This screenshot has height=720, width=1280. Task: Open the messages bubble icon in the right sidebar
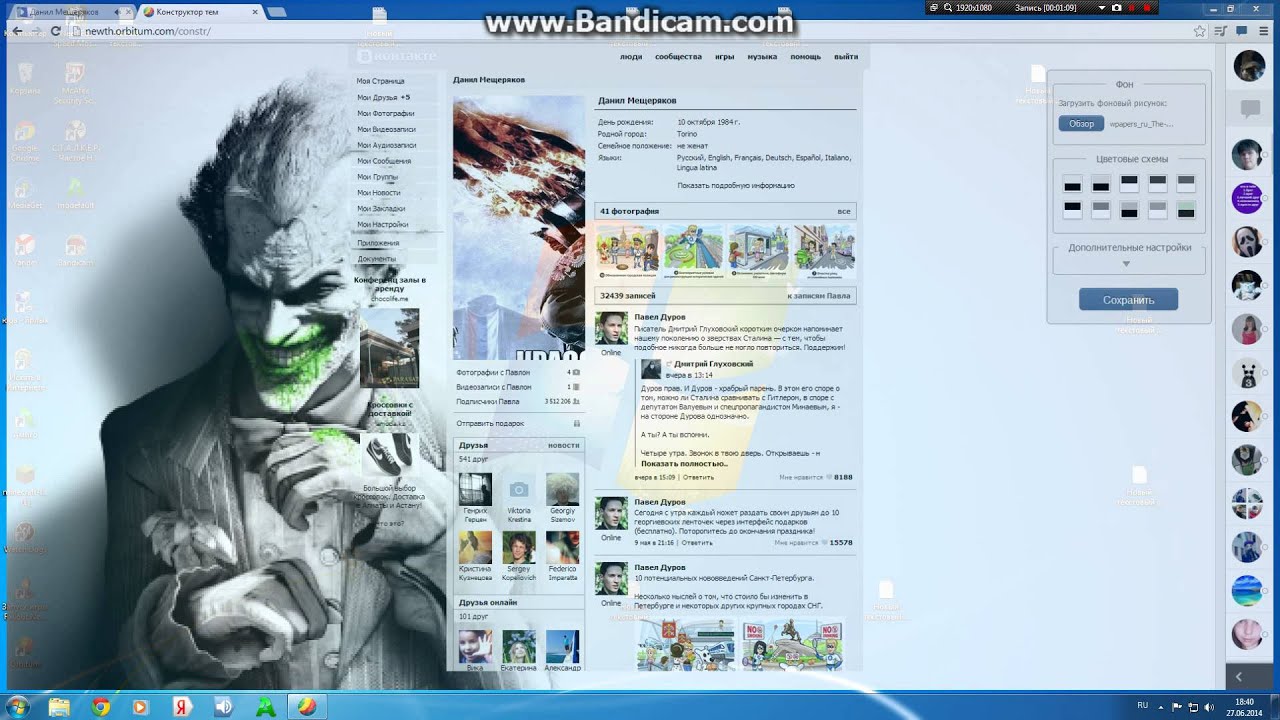pos(1249,108)
